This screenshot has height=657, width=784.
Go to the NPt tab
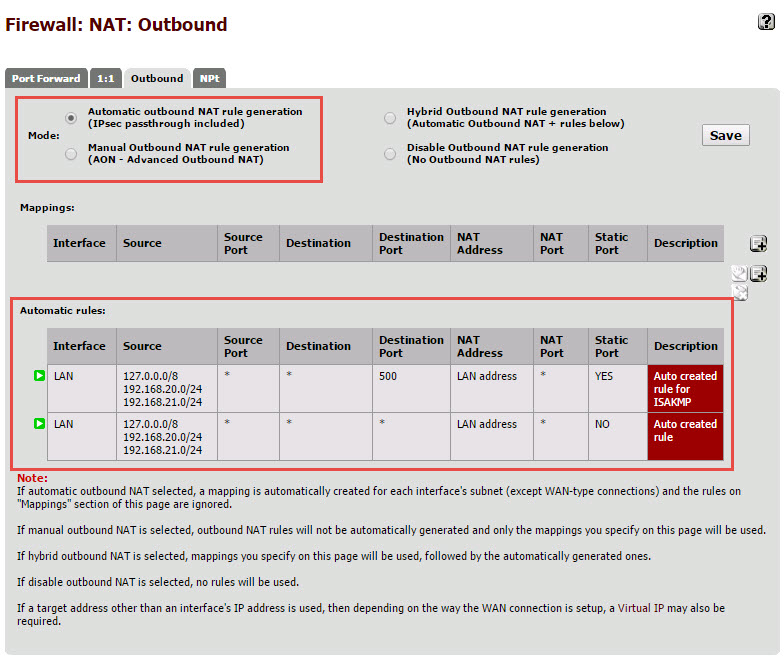pyautogui.click(x=210, y=78)
